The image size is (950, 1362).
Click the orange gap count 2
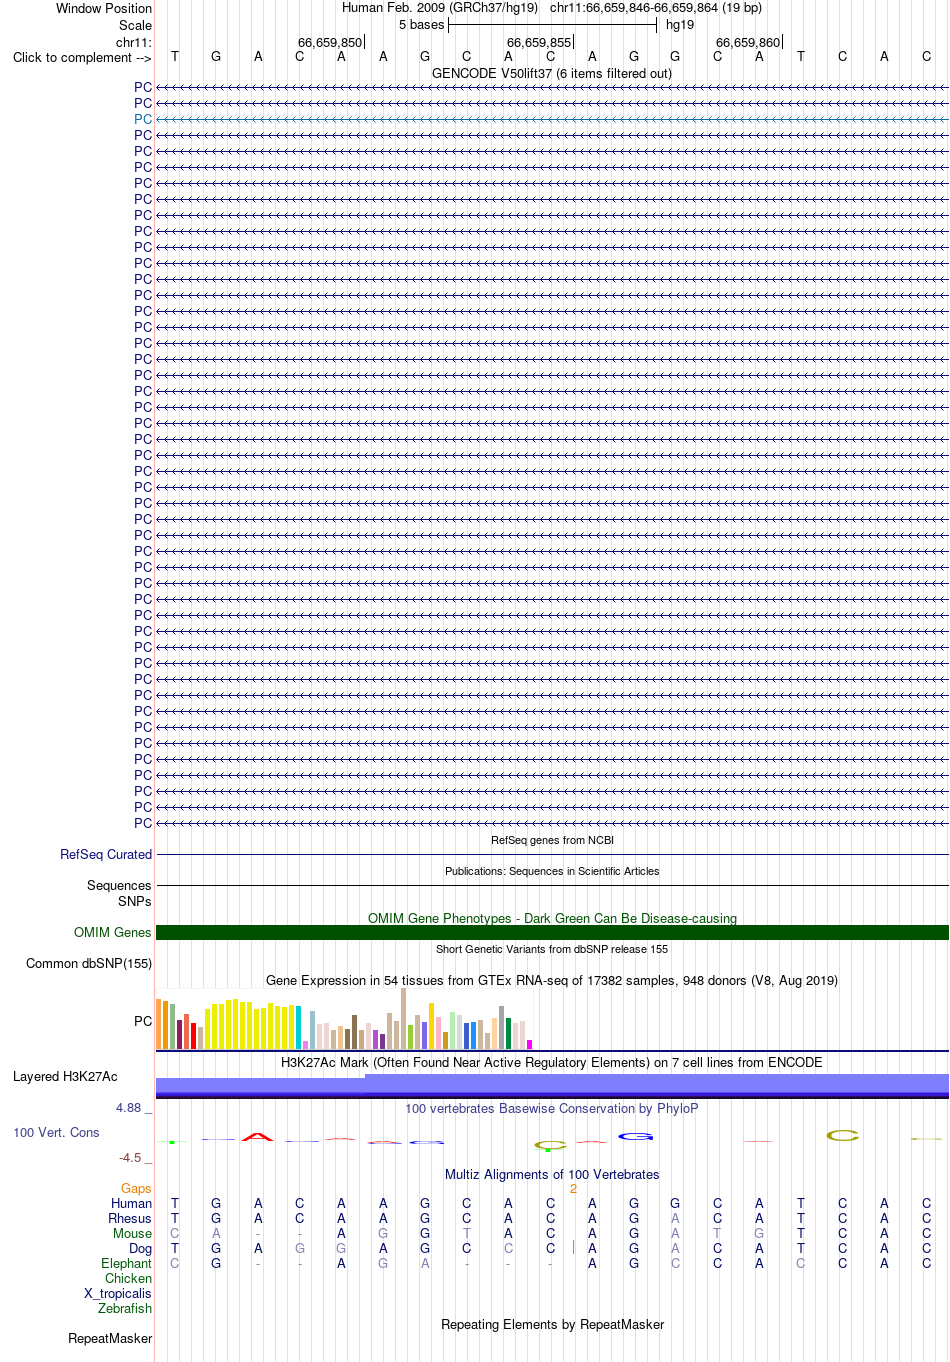pos(573,1188)
